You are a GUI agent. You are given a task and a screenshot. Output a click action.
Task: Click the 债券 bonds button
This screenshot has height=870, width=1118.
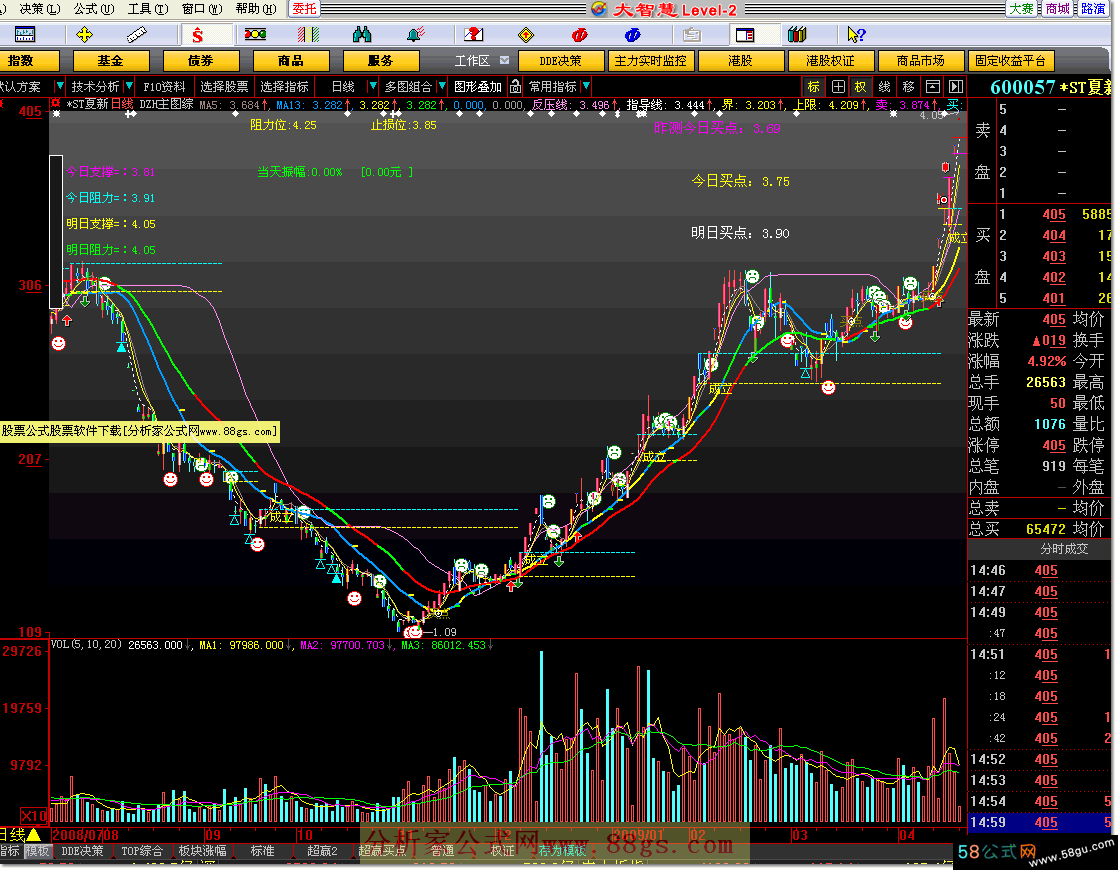pos(201,61)
